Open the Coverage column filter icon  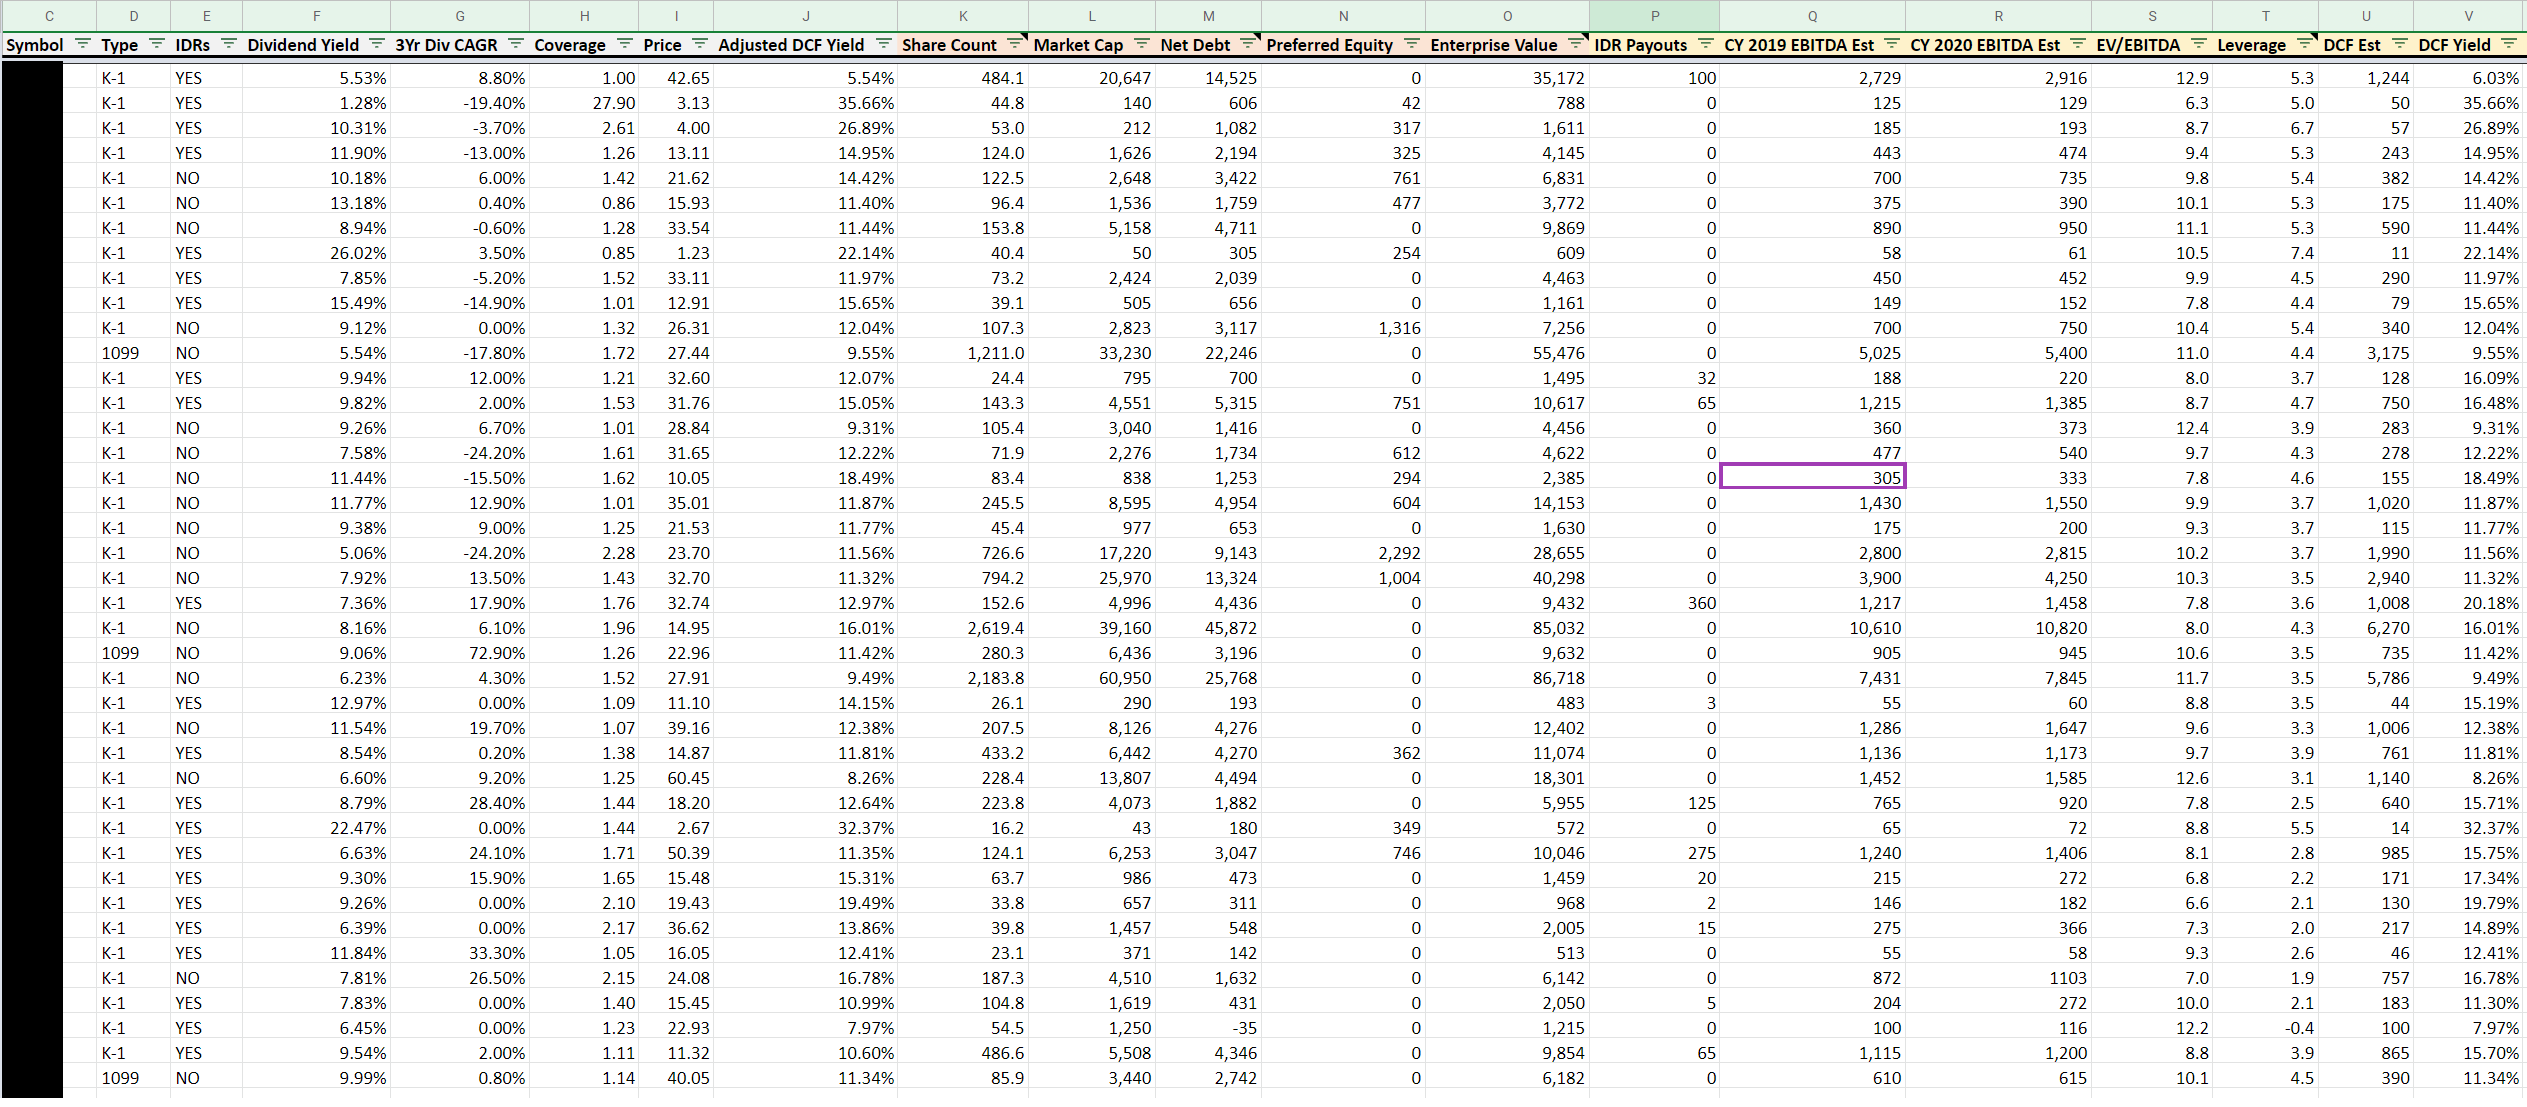click(x=625, y=44)
